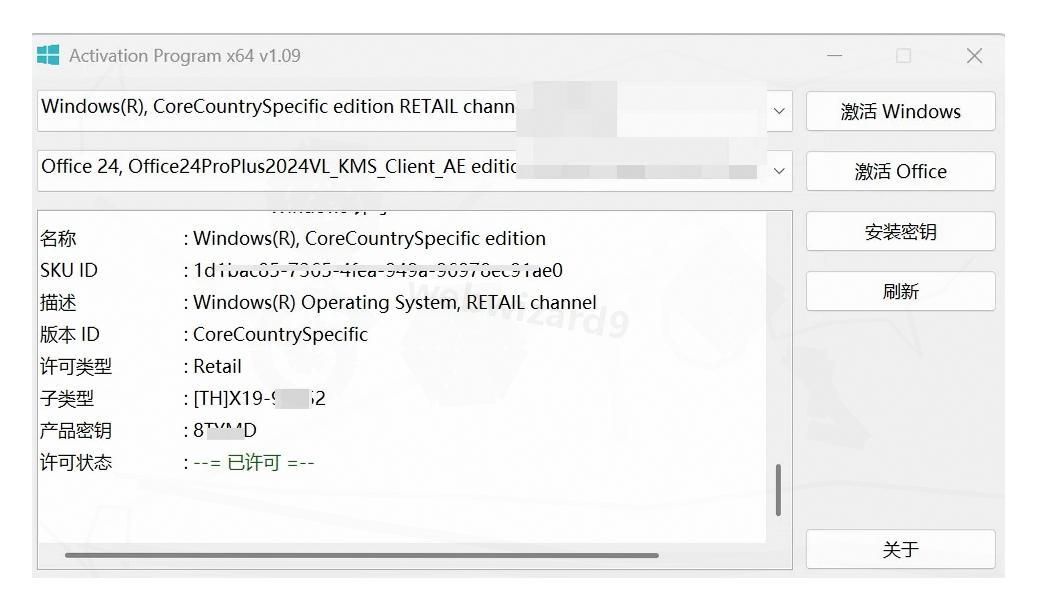
Task: Click the 激活 Office button
Action: click(900, 172)
